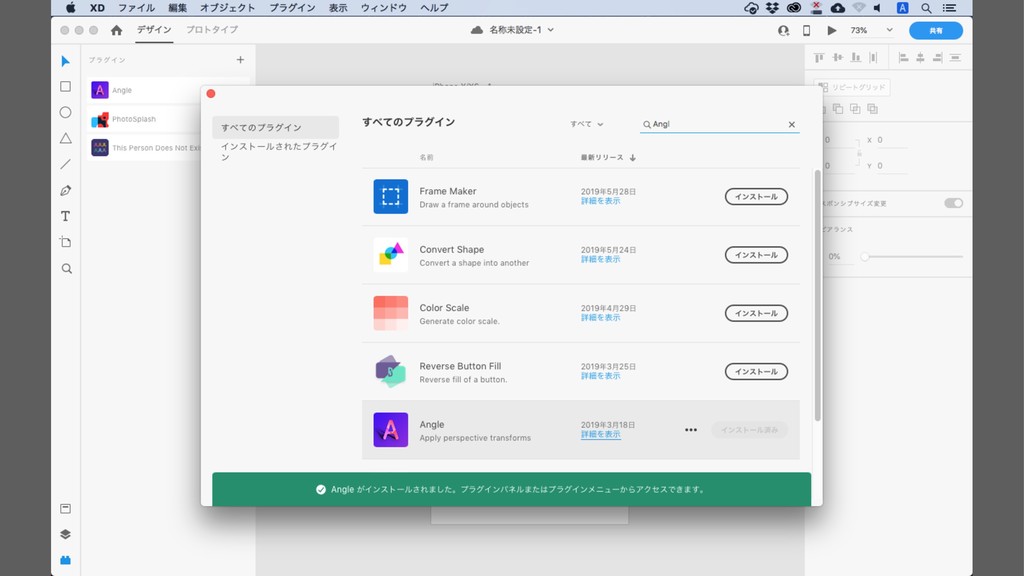Click Reverse Button Fill plugin icon
Image resolution: width=1024 pixels, height=576 pixels.
click(391, 371)
